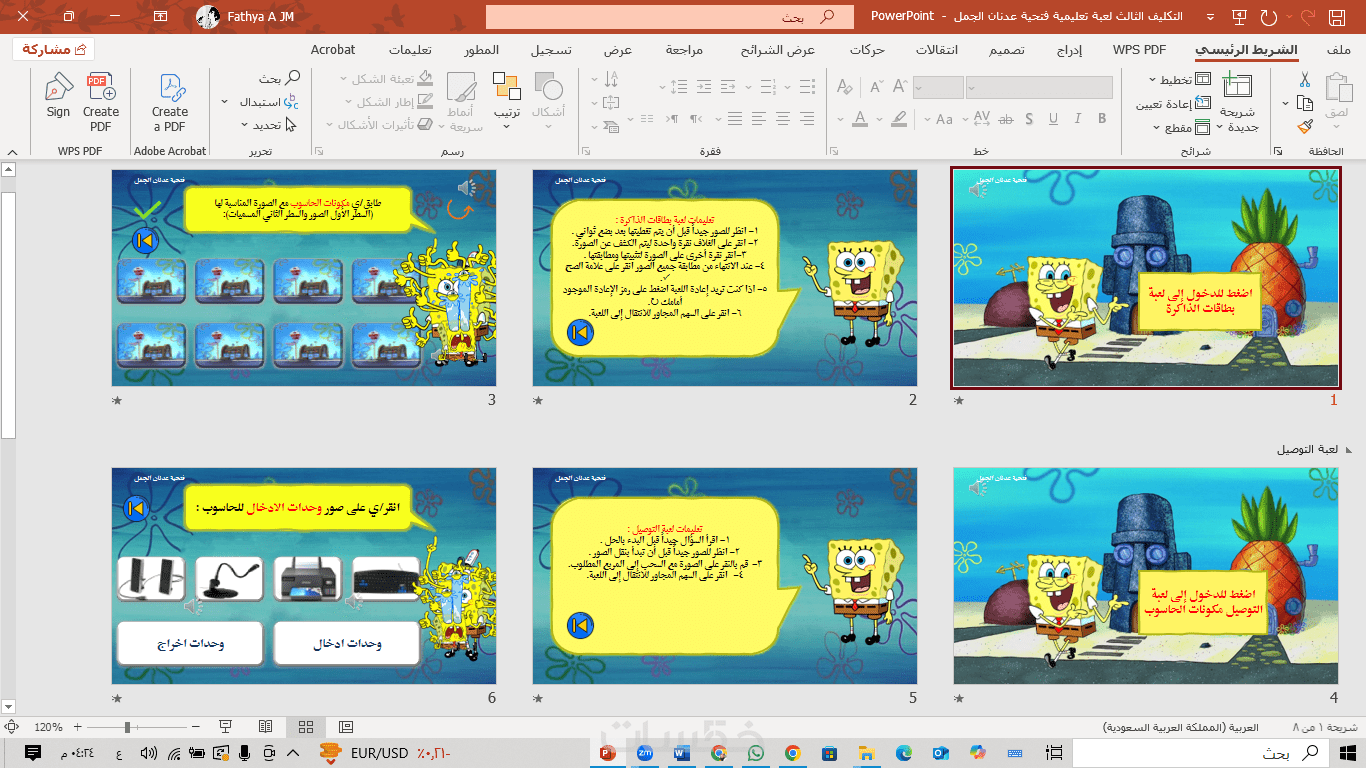
Task: Click the search box in the title bar
Action: (670, 17)
